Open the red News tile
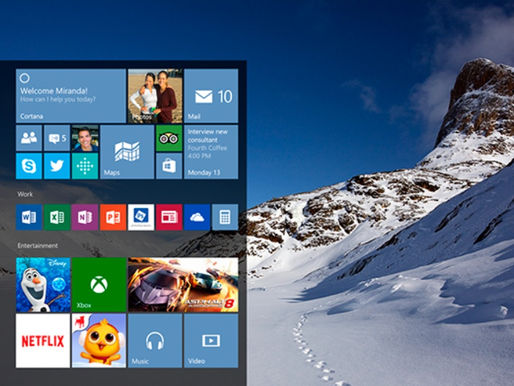514x386 pixels. (169, 217)
